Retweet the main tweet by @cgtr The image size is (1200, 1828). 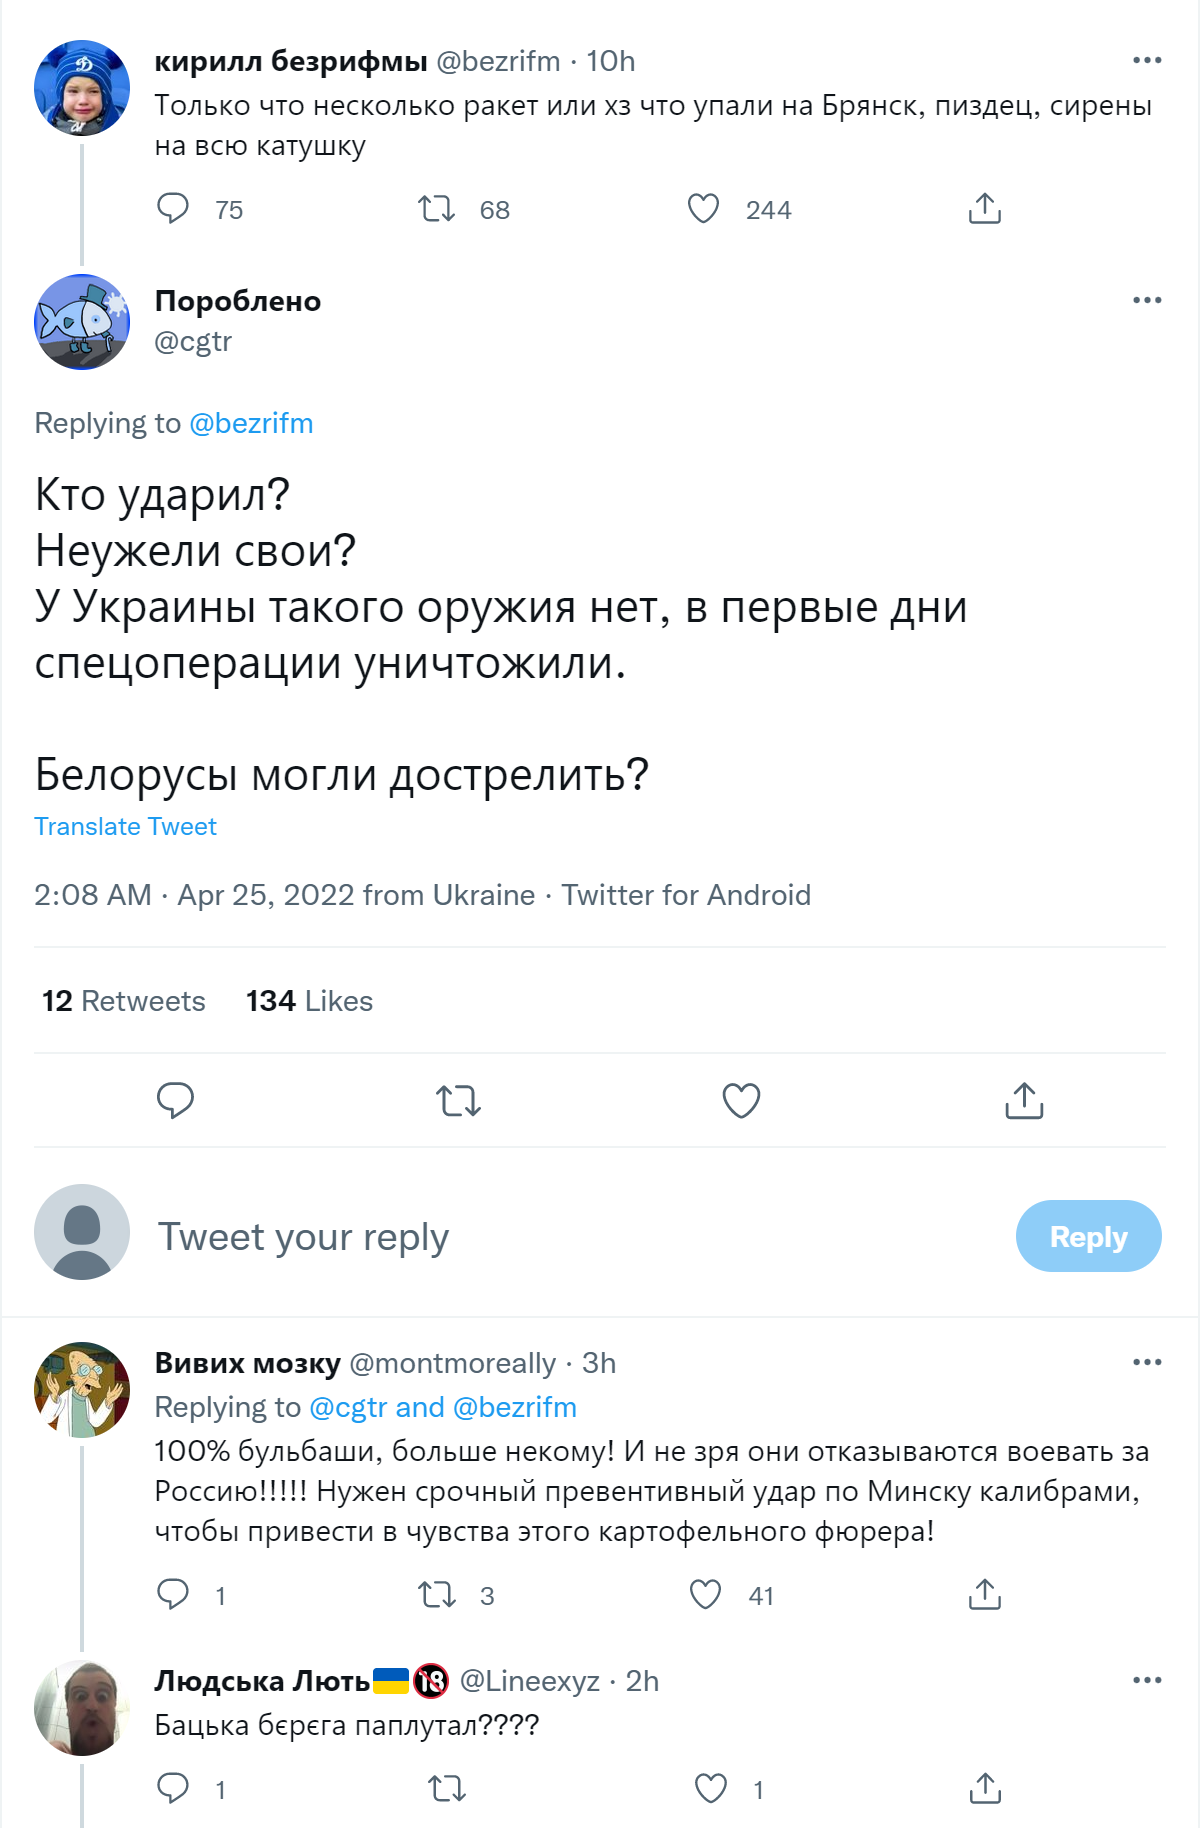coord(459,1100)
